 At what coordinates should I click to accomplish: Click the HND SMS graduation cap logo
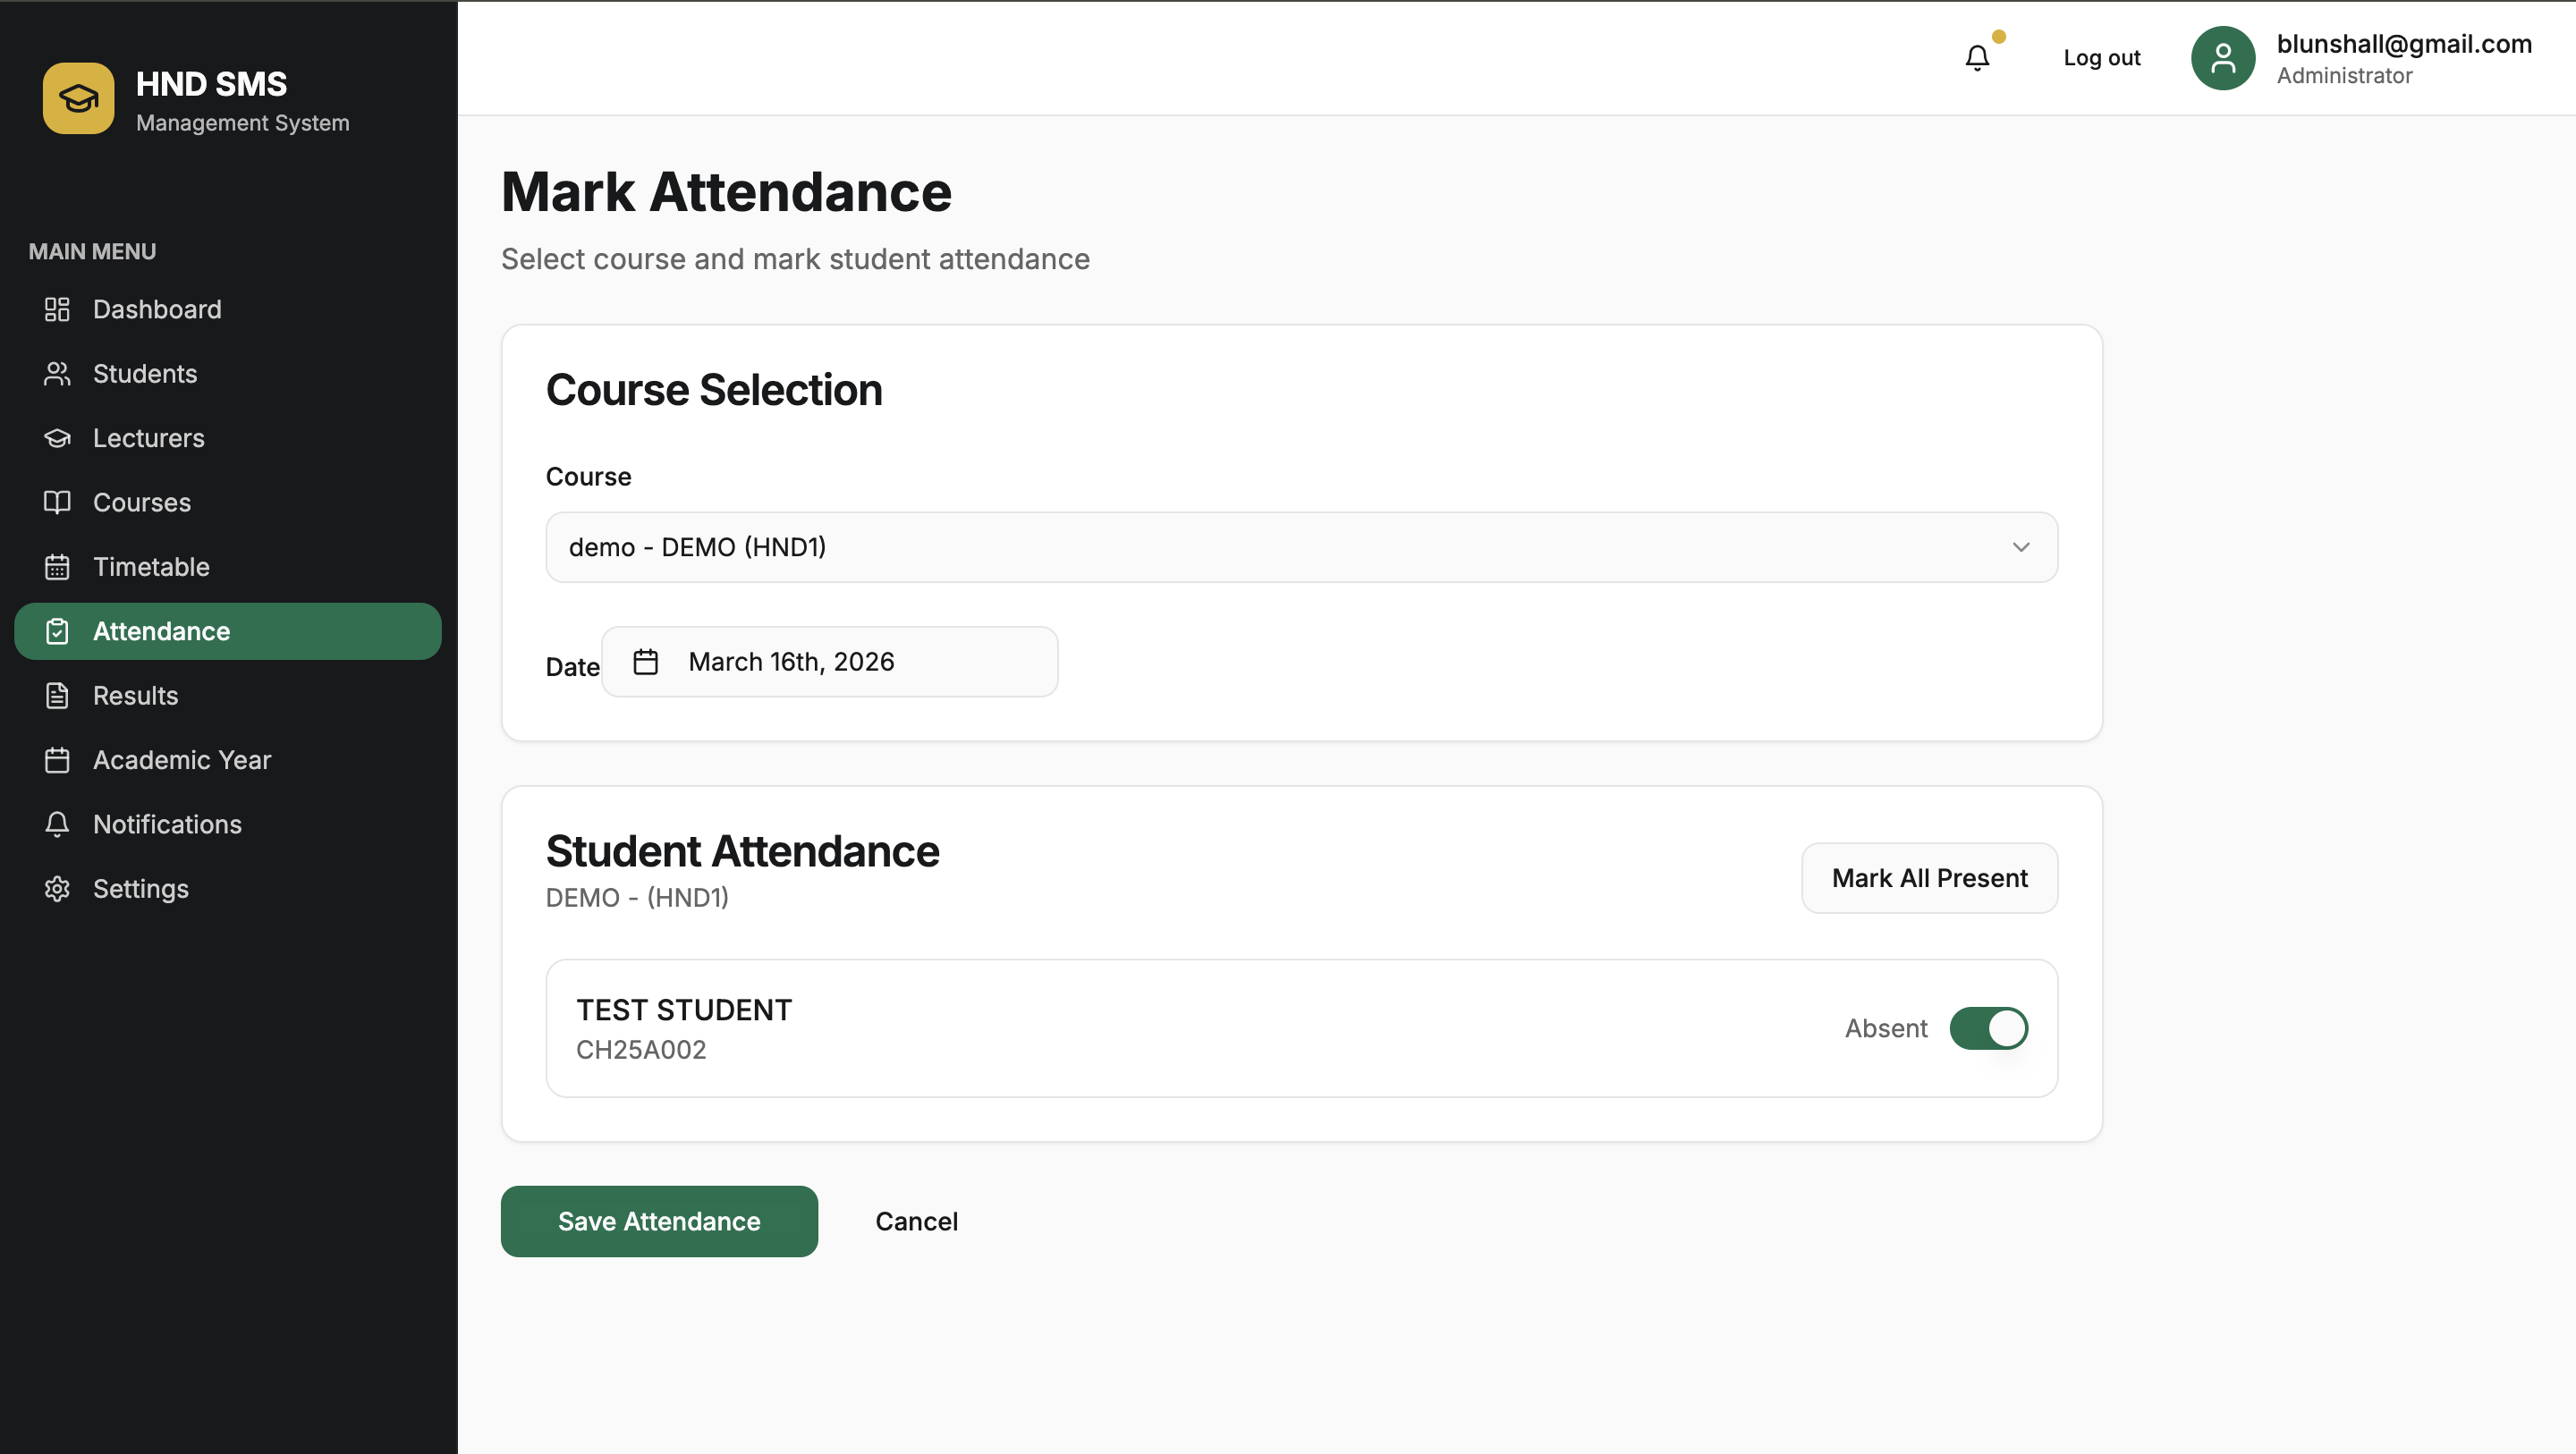click(78, 98)
